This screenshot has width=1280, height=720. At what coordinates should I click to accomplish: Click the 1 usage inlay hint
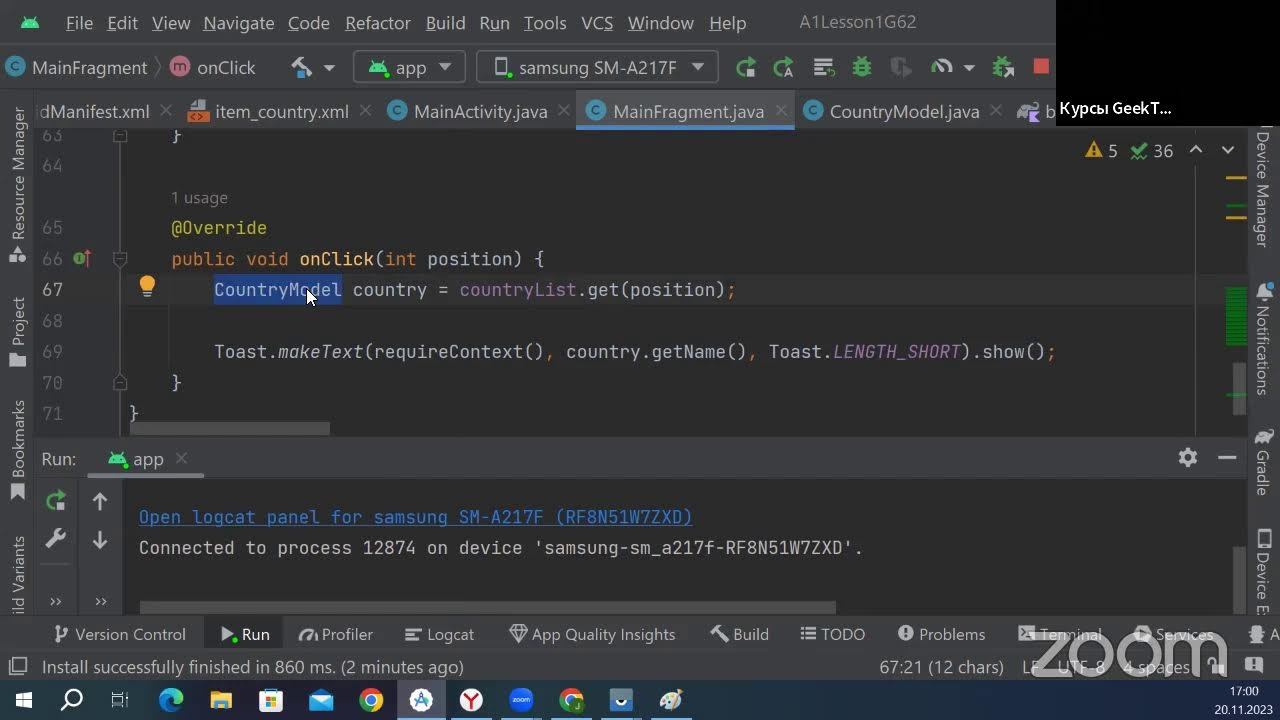pyautogui.click(x=199, y=198)
